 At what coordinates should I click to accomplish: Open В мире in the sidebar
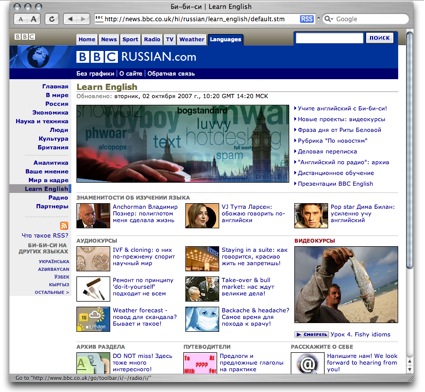pos(57,95)
